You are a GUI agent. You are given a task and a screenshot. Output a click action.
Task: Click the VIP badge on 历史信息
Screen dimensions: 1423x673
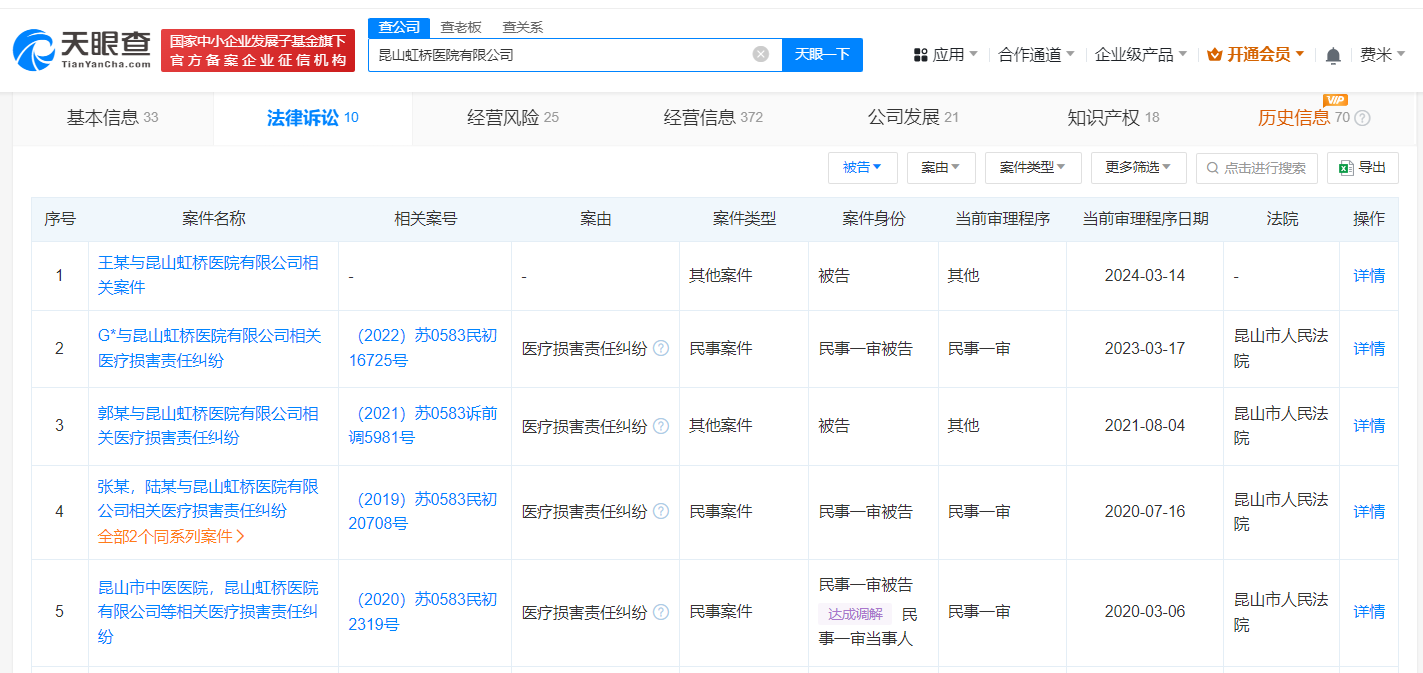pyautogui.click(x=1334, y=100)
